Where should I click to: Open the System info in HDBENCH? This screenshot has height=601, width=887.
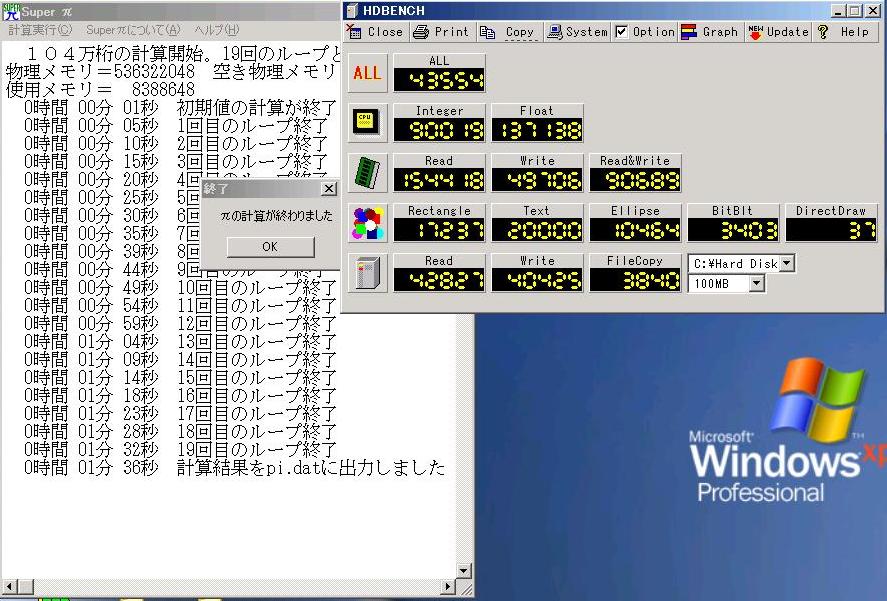(x=578, y=32)
